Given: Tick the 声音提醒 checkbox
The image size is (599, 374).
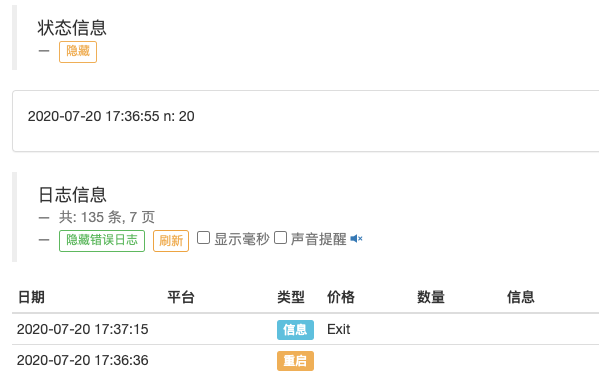Looking at the screenshot, I should [280, 238].
